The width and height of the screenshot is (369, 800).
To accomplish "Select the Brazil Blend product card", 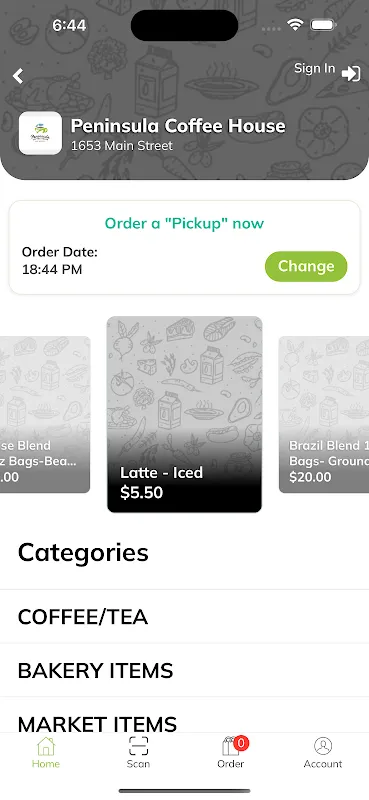I will point(324,414).
